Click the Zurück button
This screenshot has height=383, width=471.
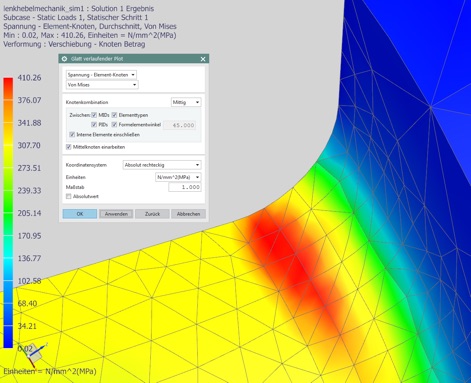tap(152, 214)
